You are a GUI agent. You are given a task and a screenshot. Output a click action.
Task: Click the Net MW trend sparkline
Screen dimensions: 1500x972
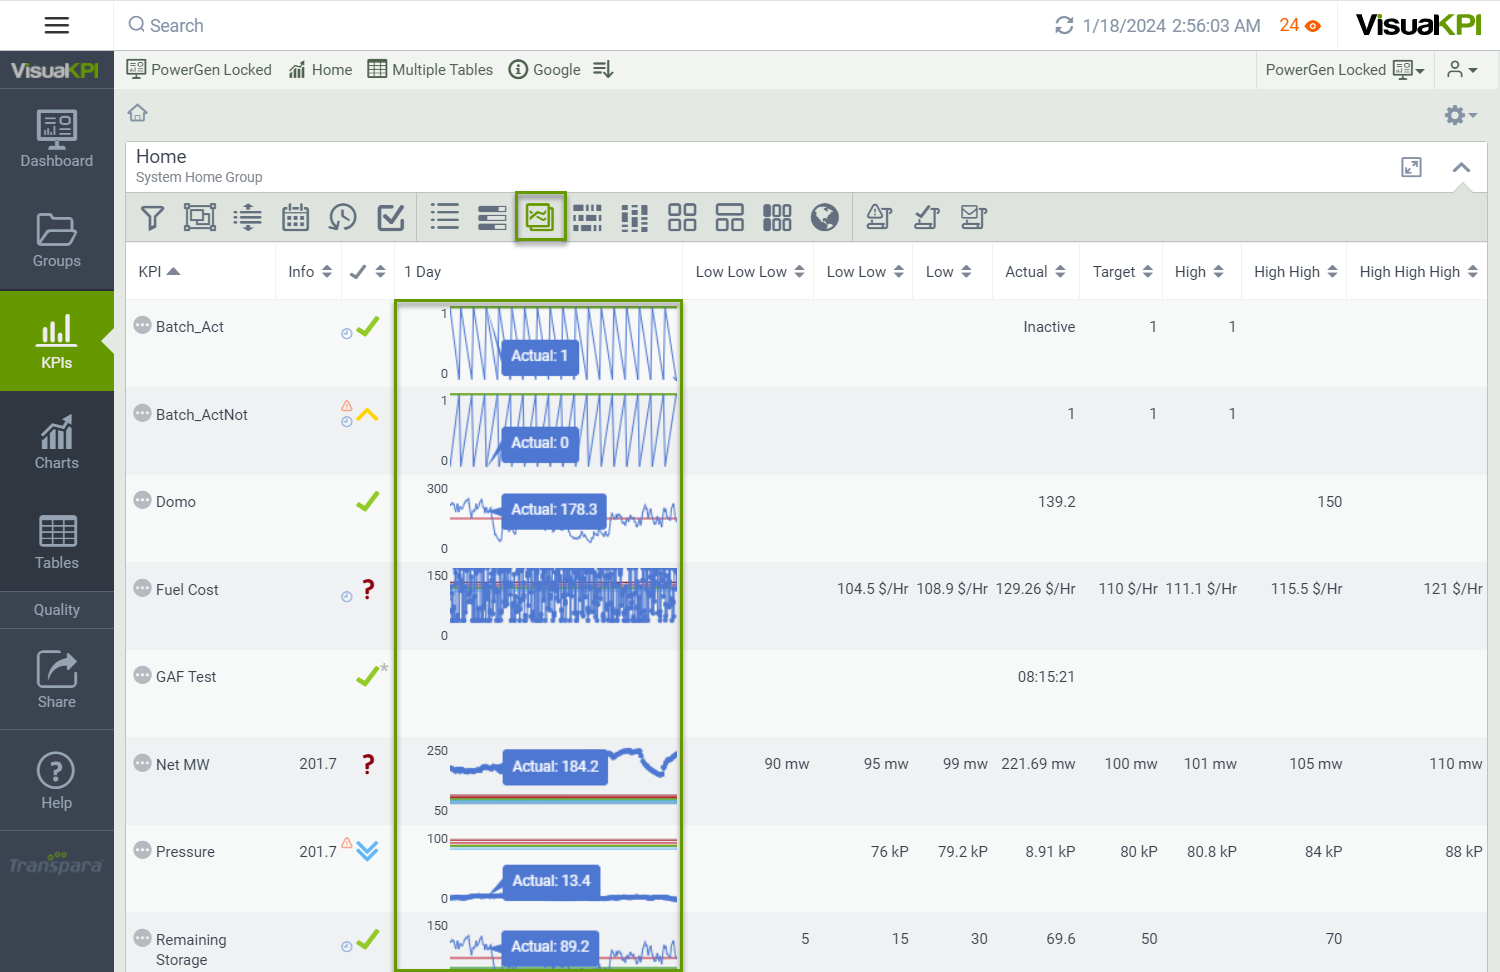tap(563, 778)
